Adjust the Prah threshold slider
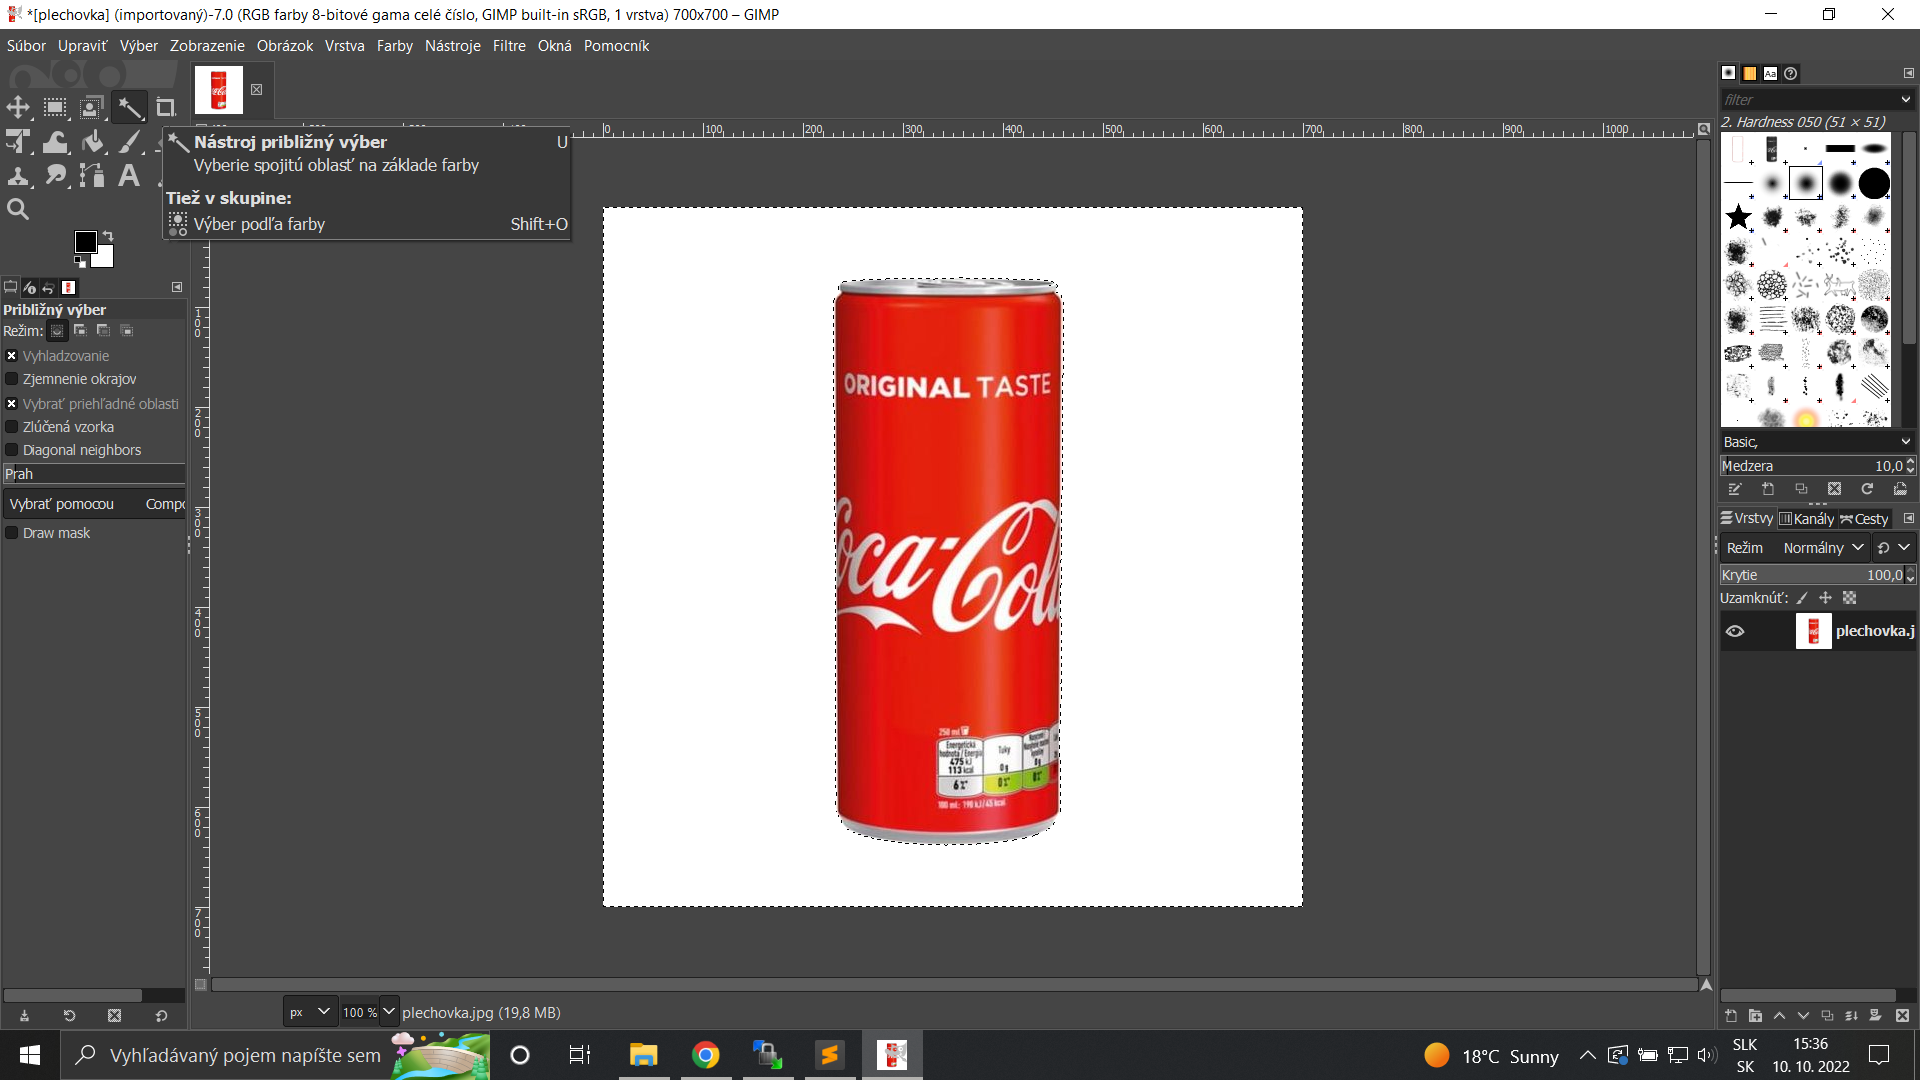1920x1080 pixels. [94, 474]
